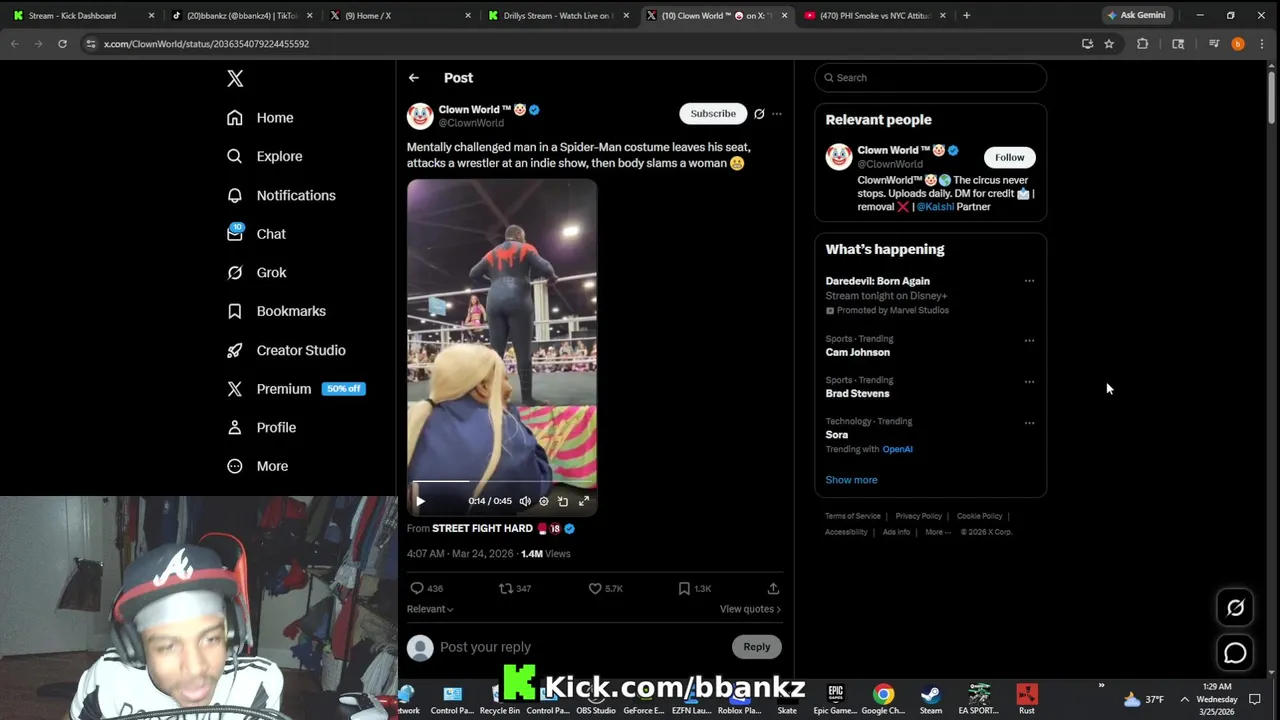Screen dimensions: 1280x720
Task: Go to Home in the sidebar
Action: pyautogui.click(x=260, y=118)
